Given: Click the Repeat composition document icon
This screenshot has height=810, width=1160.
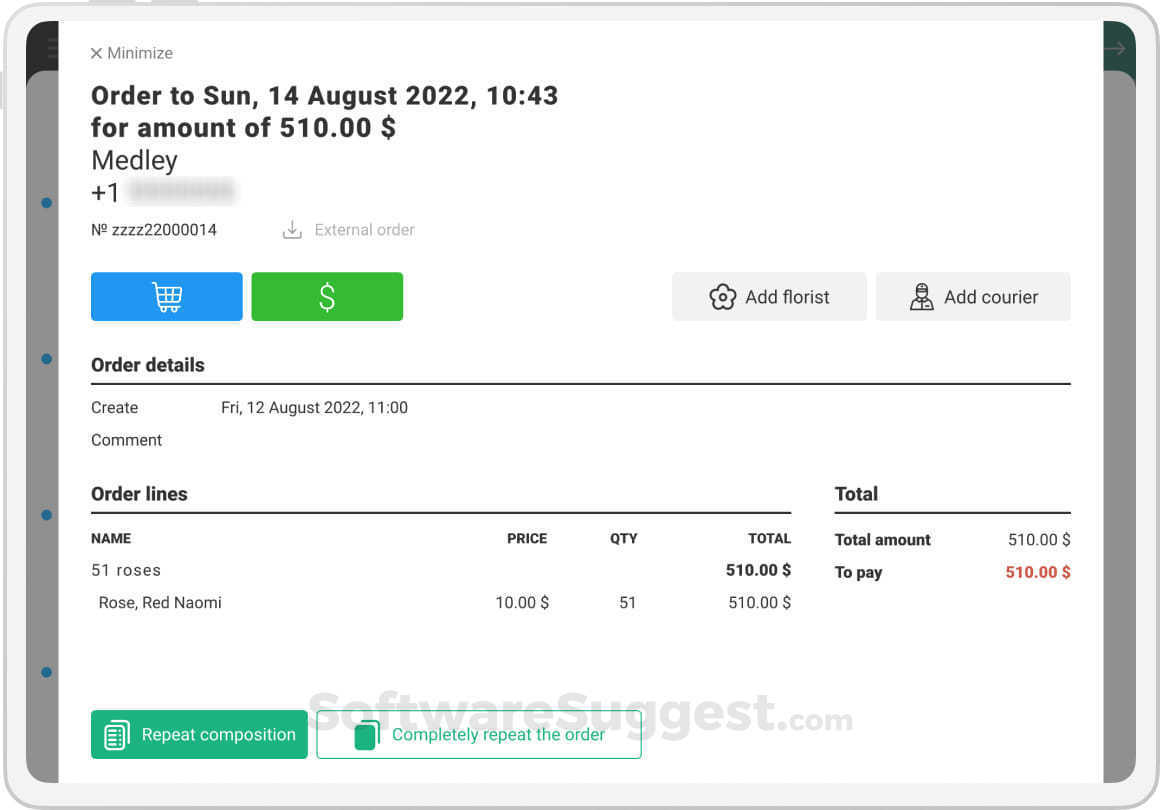Looking at the screenshot, I should coord(117,735).
